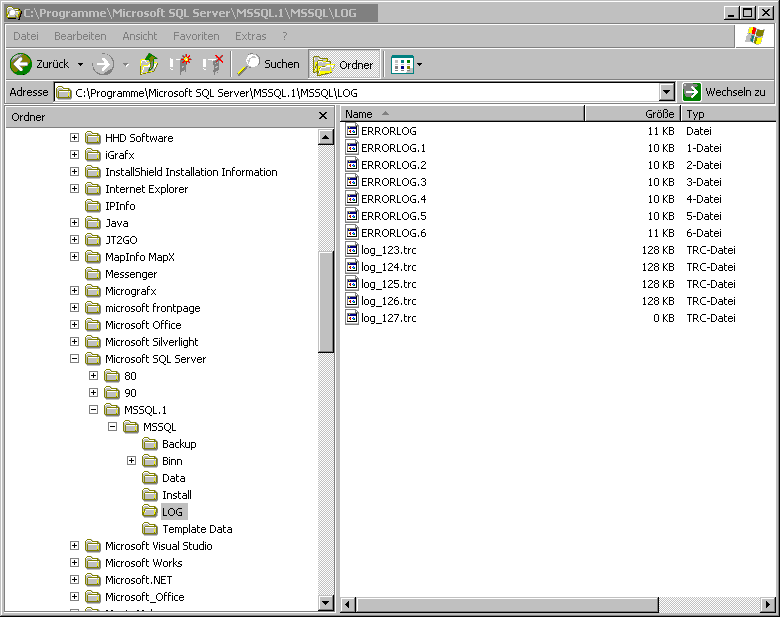
Task: Open the address bar dropdown list
Action: point(667,92)
